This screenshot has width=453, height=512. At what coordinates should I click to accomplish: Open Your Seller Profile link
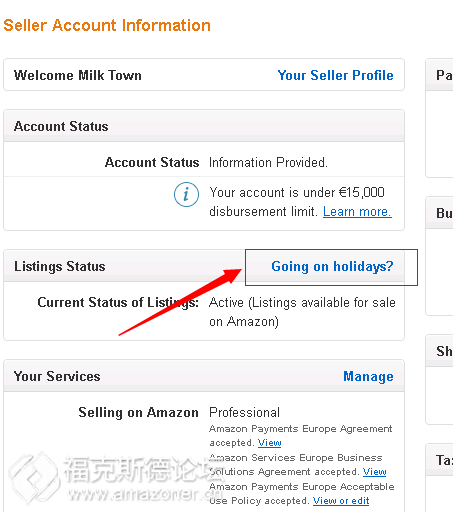(x=335, y=75)
